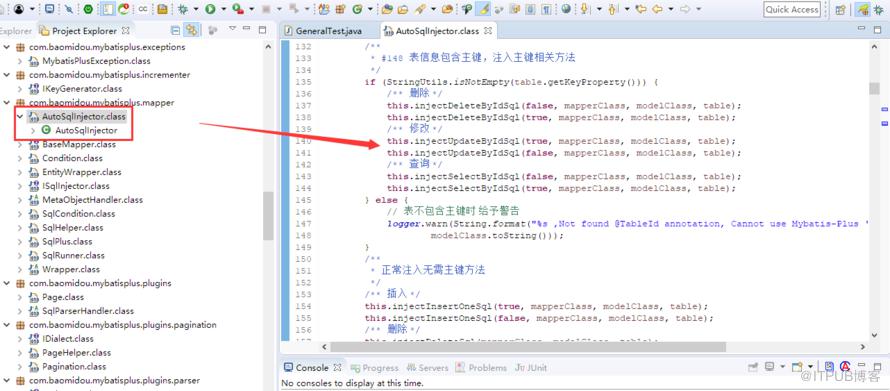Screen dimensions: 890x391
Task: Click the New Java Class green C icon
Action: click(357, 9)
